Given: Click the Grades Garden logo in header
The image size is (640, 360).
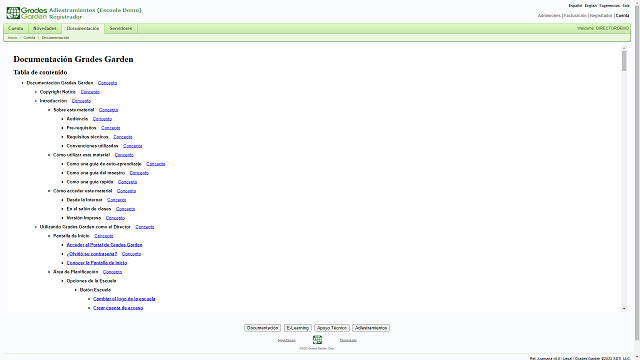Looking at the screenshot, I should 27,13.
